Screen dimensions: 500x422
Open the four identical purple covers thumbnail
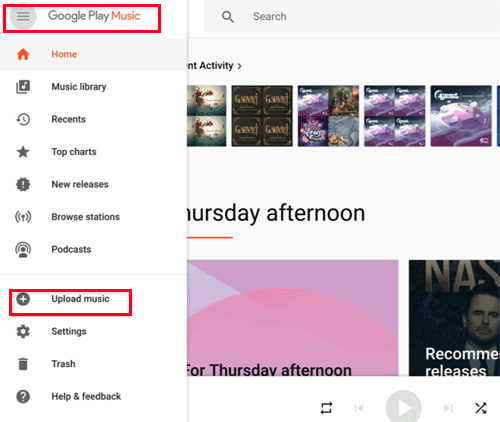(395, 116)
